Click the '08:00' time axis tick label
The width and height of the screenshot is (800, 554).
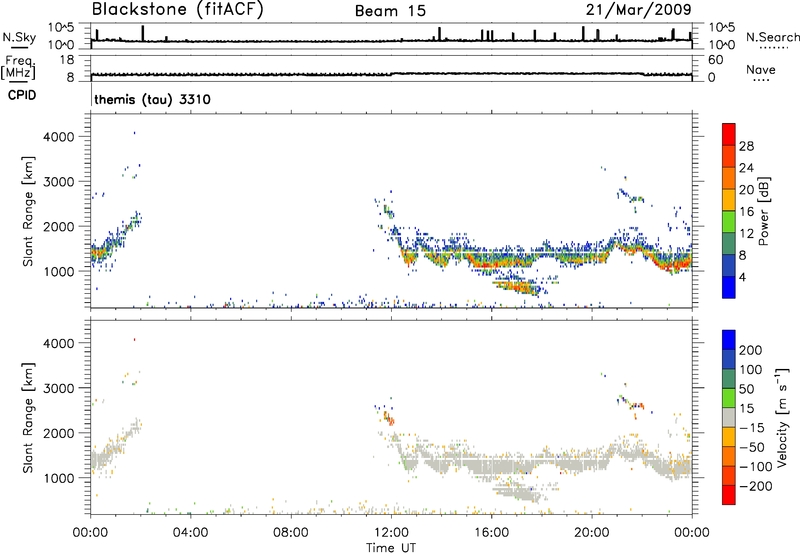tap(291, 533)
